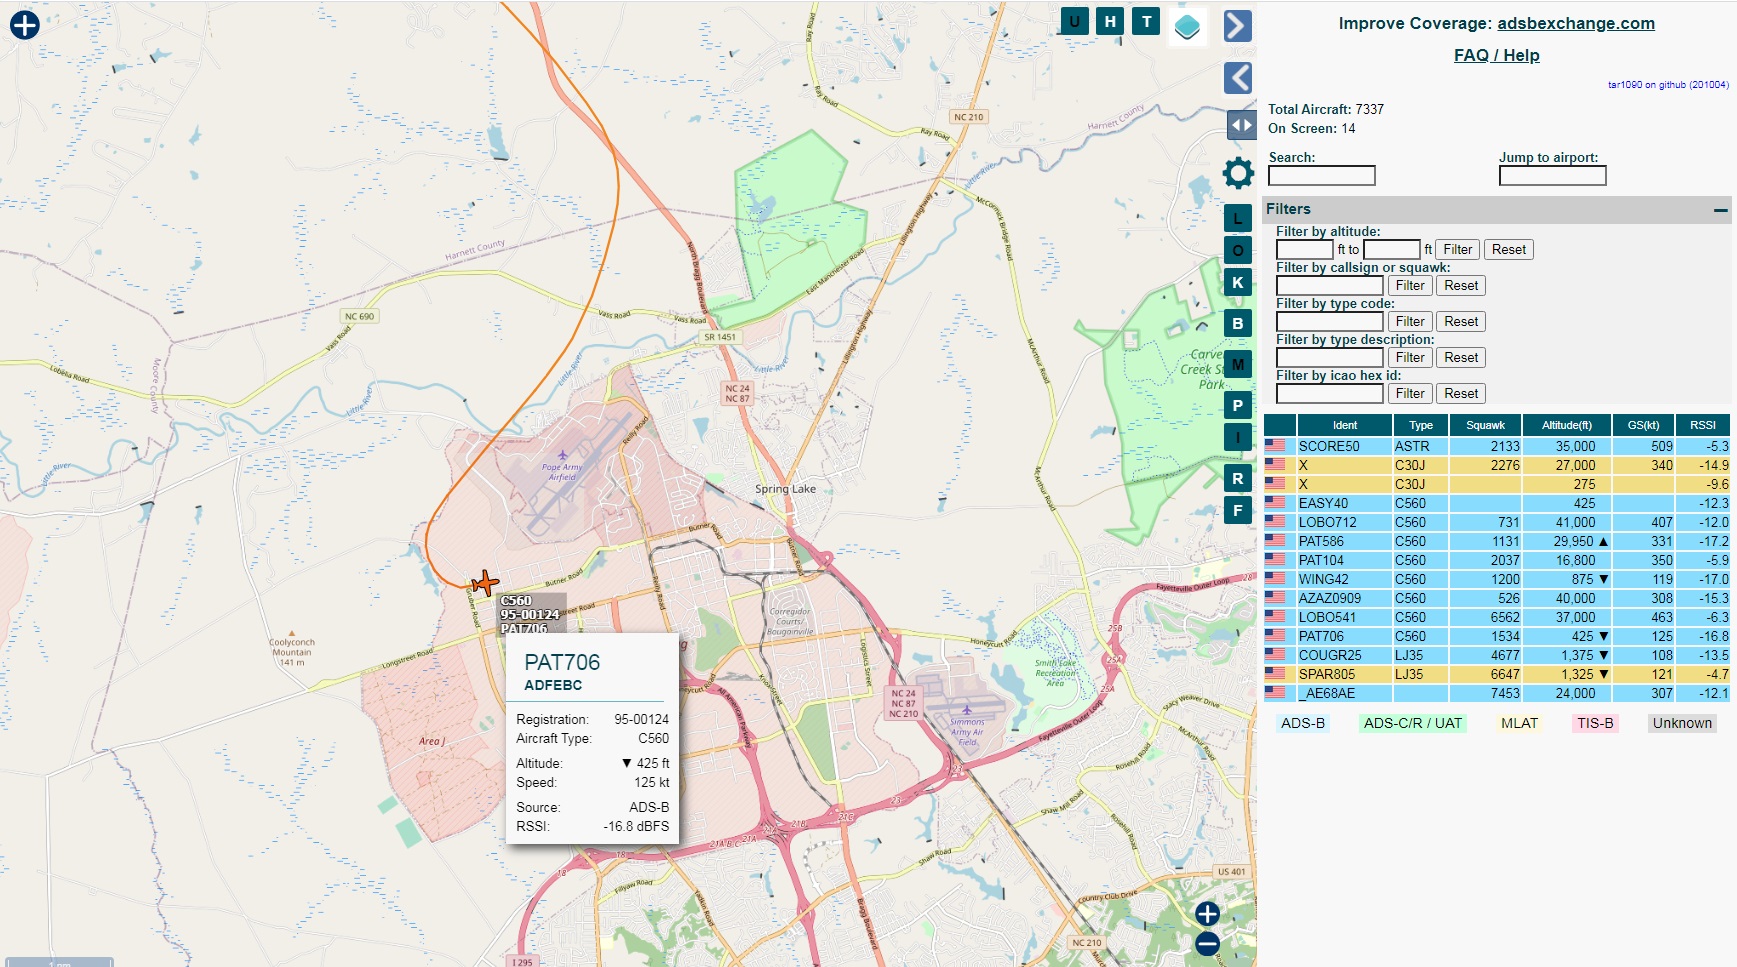Viewport: 1737px width, 967px height.
Task: Toggle the P map button
Action: tap(1238, 405)
